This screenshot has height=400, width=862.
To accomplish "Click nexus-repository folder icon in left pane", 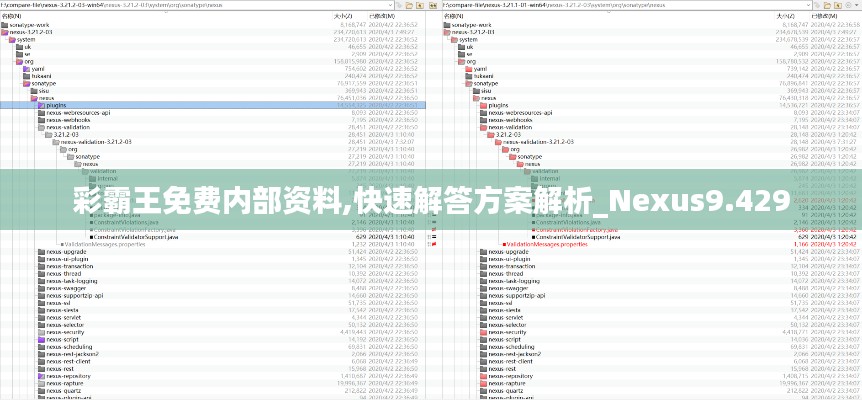I will [x=41, y=375].
